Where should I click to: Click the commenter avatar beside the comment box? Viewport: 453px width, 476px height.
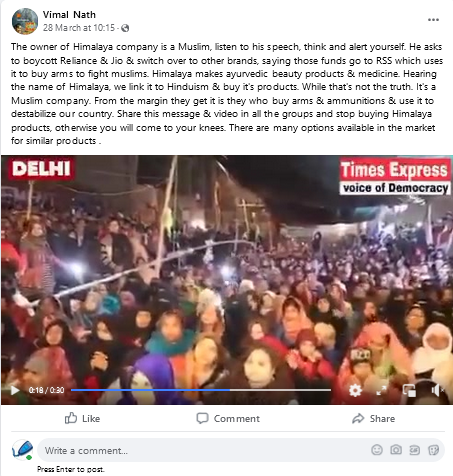(23, 450)
